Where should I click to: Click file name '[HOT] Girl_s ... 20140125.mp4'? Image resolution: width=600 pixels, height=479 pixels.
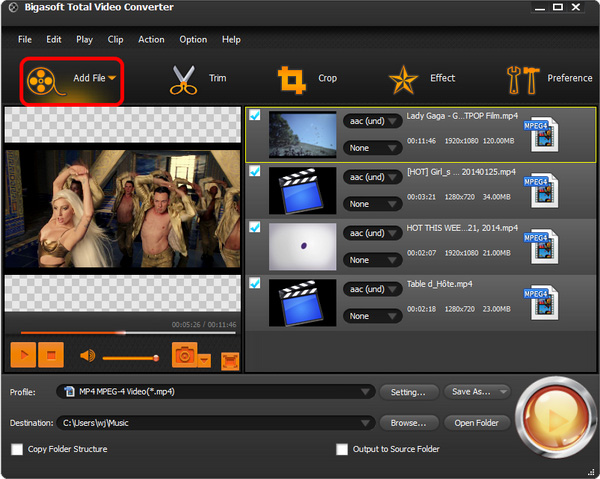click(x=461, y=172)
